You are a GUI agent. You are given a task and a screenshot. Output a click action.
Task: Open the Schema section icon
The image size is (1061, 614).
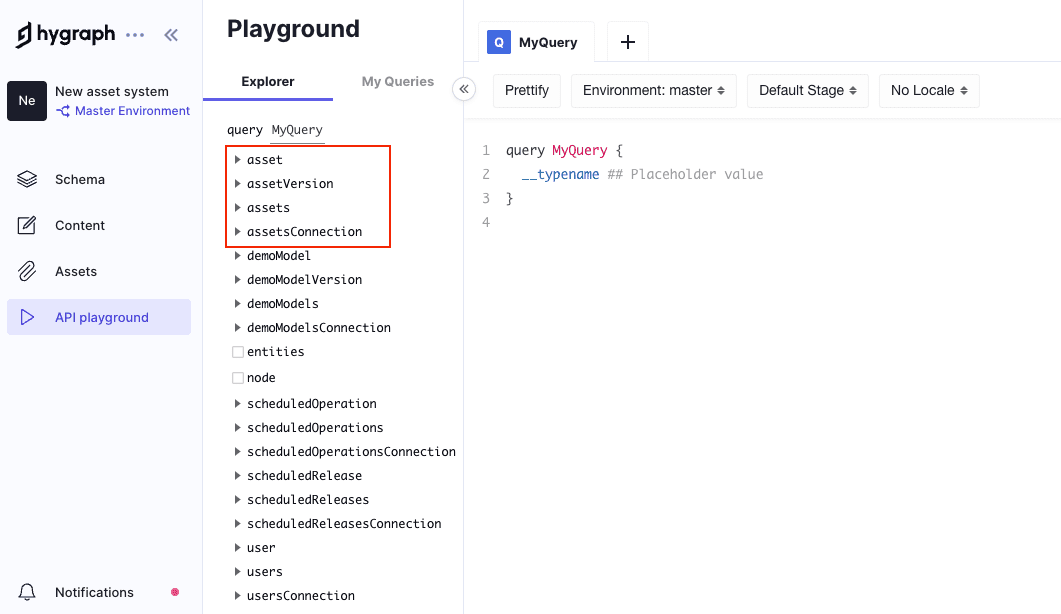[27, 179]
